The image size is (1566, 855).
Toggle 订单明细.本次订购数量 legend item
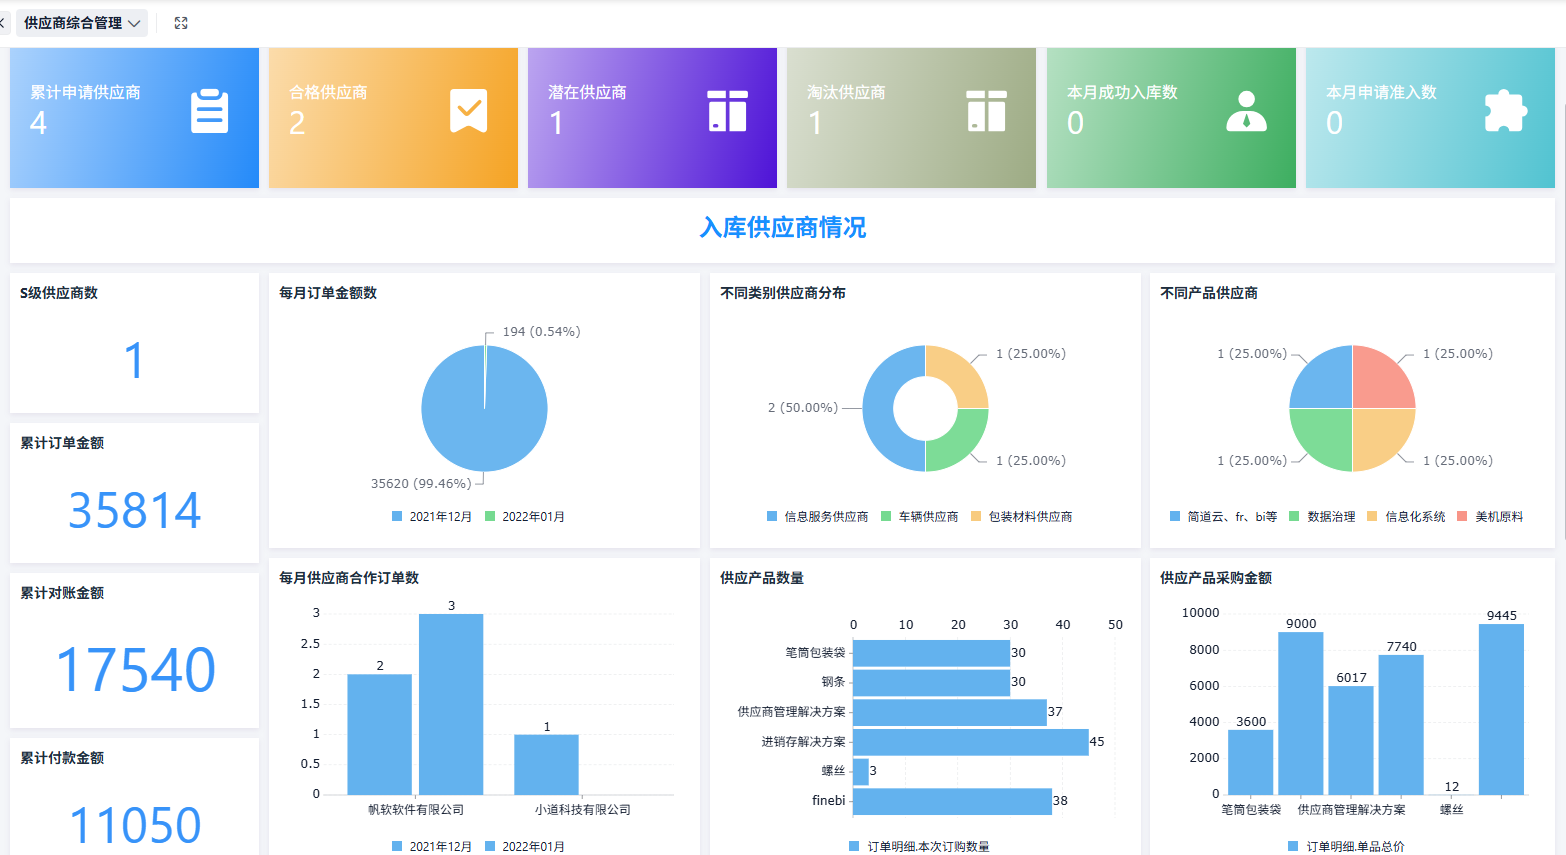tap(919, 847)
